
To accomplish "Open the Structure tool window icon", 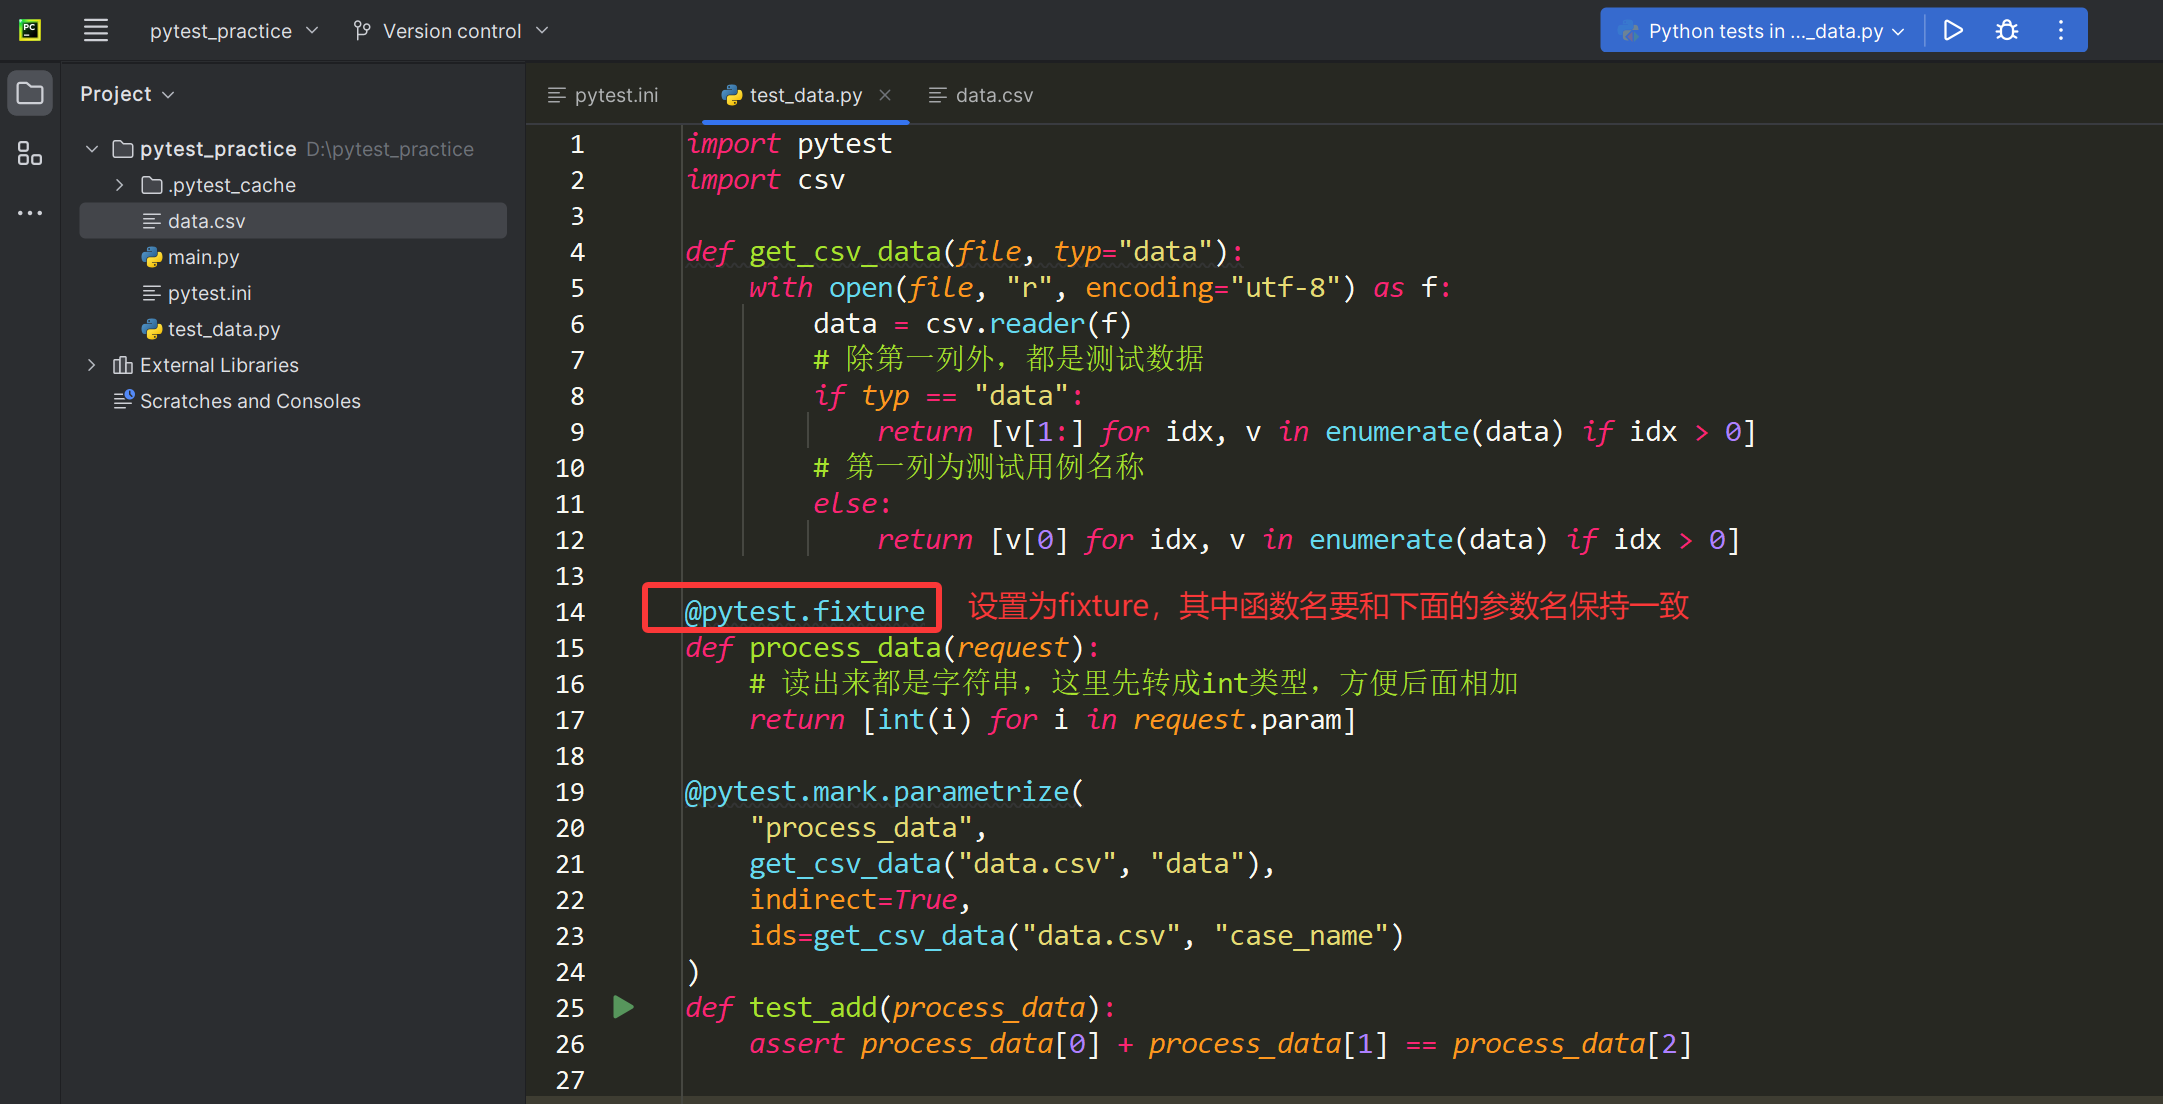I will (x=30, y=153).
